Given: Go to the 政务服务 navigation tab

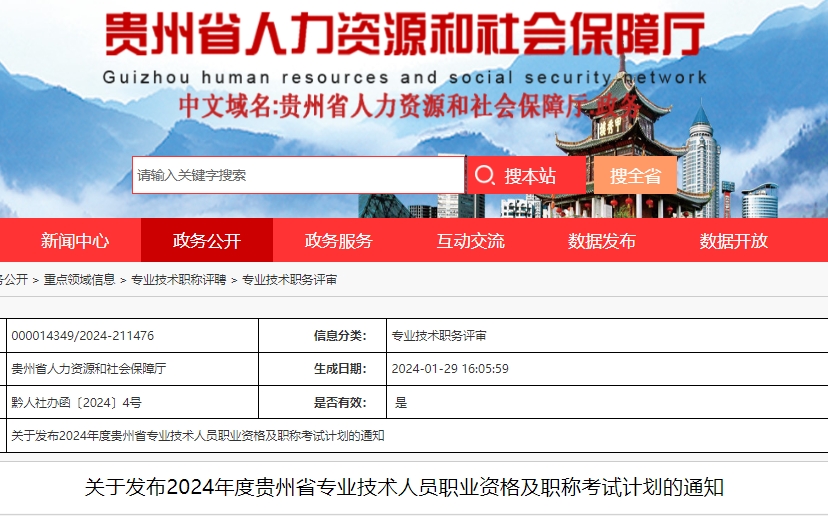Looking at the screenshot, I should click(339, 241).
